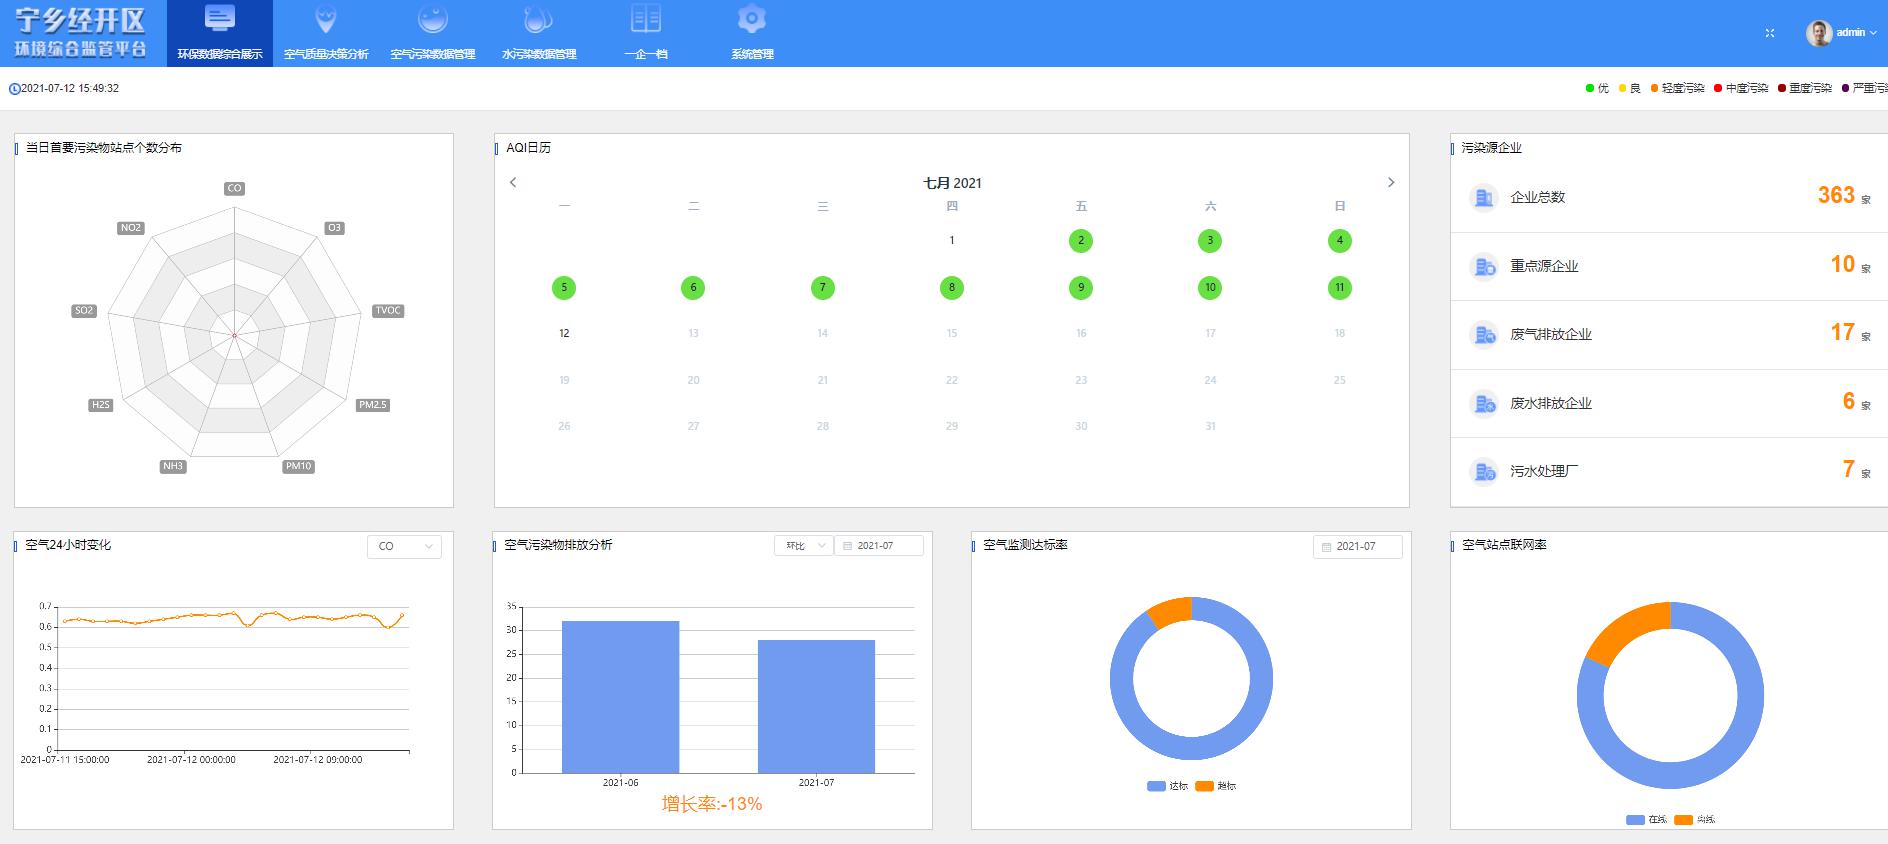Image resolution: width=1888 pixels, height=844 pixels.
Task: Click the 空气污染数据管理 globe icon
Action: pos(432,19)
